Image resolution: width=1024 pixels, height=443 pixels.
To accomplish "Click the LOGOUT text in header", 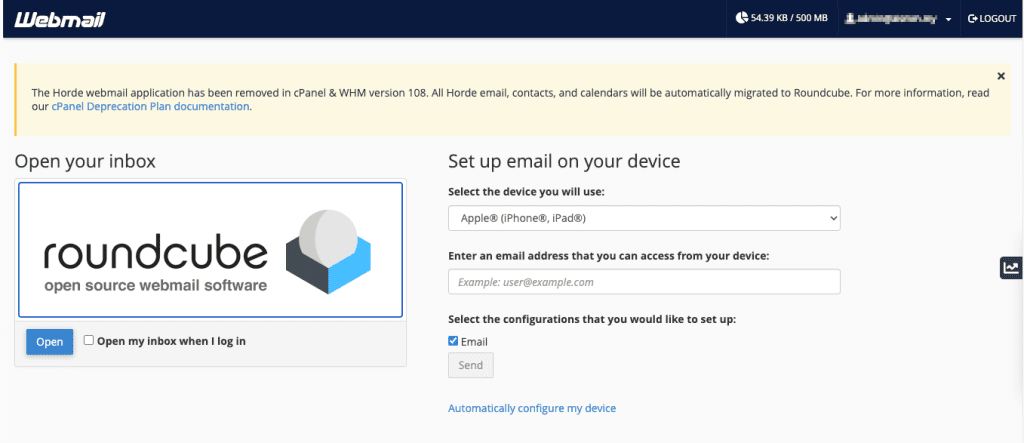I will click(998, 18).
